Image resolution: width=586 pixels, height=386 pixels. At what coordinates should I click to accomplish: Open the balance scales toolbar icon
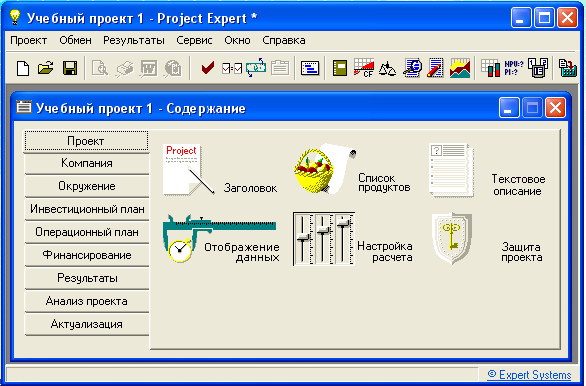click(387, 69)
